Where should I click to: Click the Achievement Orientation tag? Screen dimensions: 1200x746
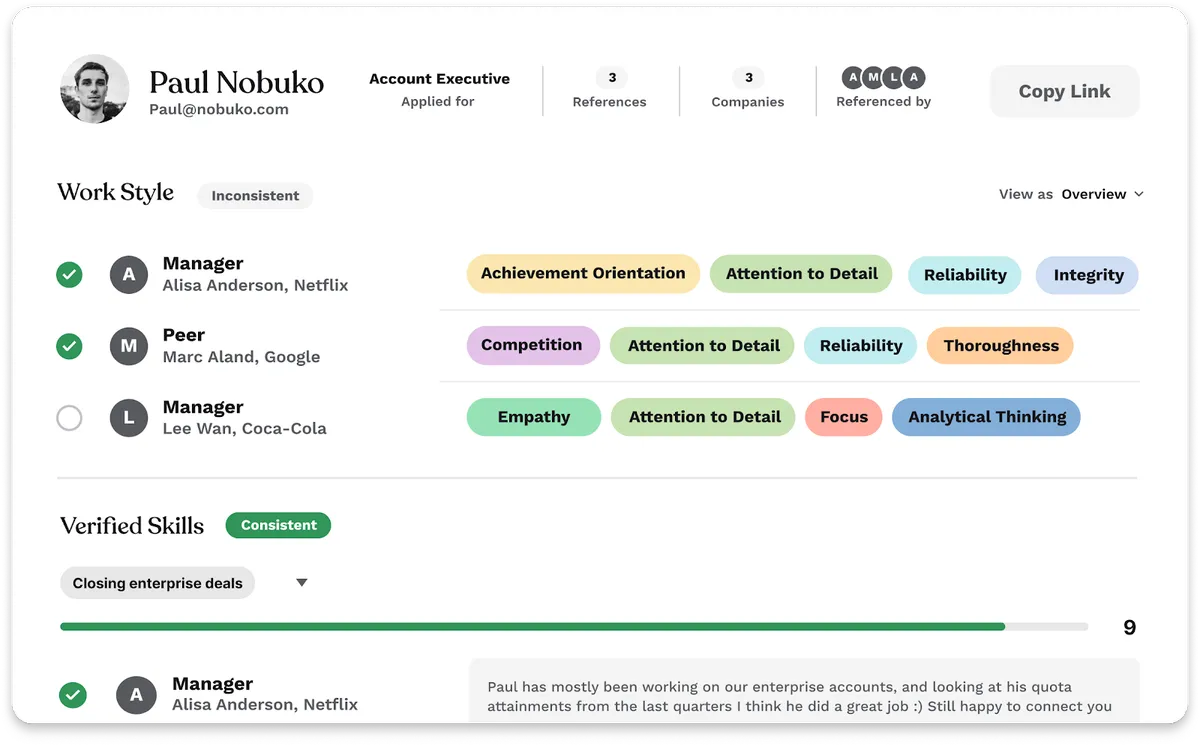583,273
